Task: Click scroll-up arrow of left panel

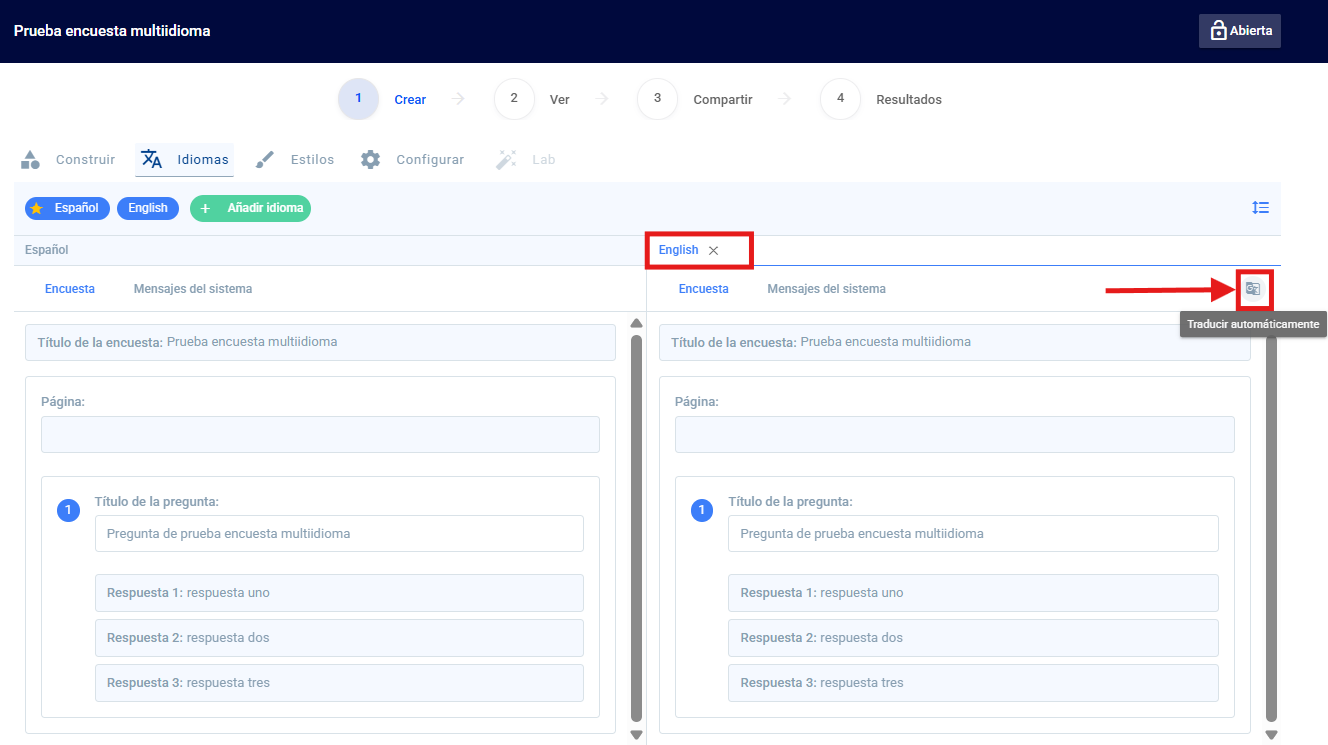Action: pos(636,323)
